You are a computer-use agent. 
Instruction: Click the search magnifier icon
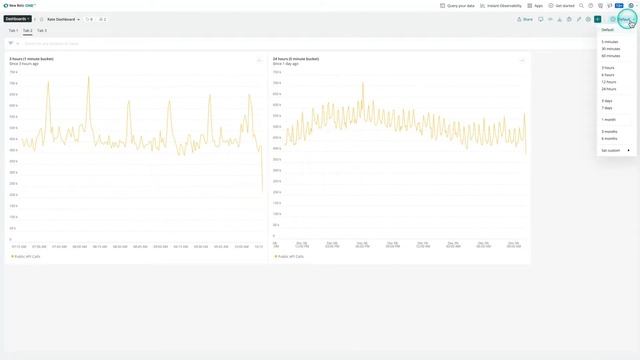tap(581, 6)
